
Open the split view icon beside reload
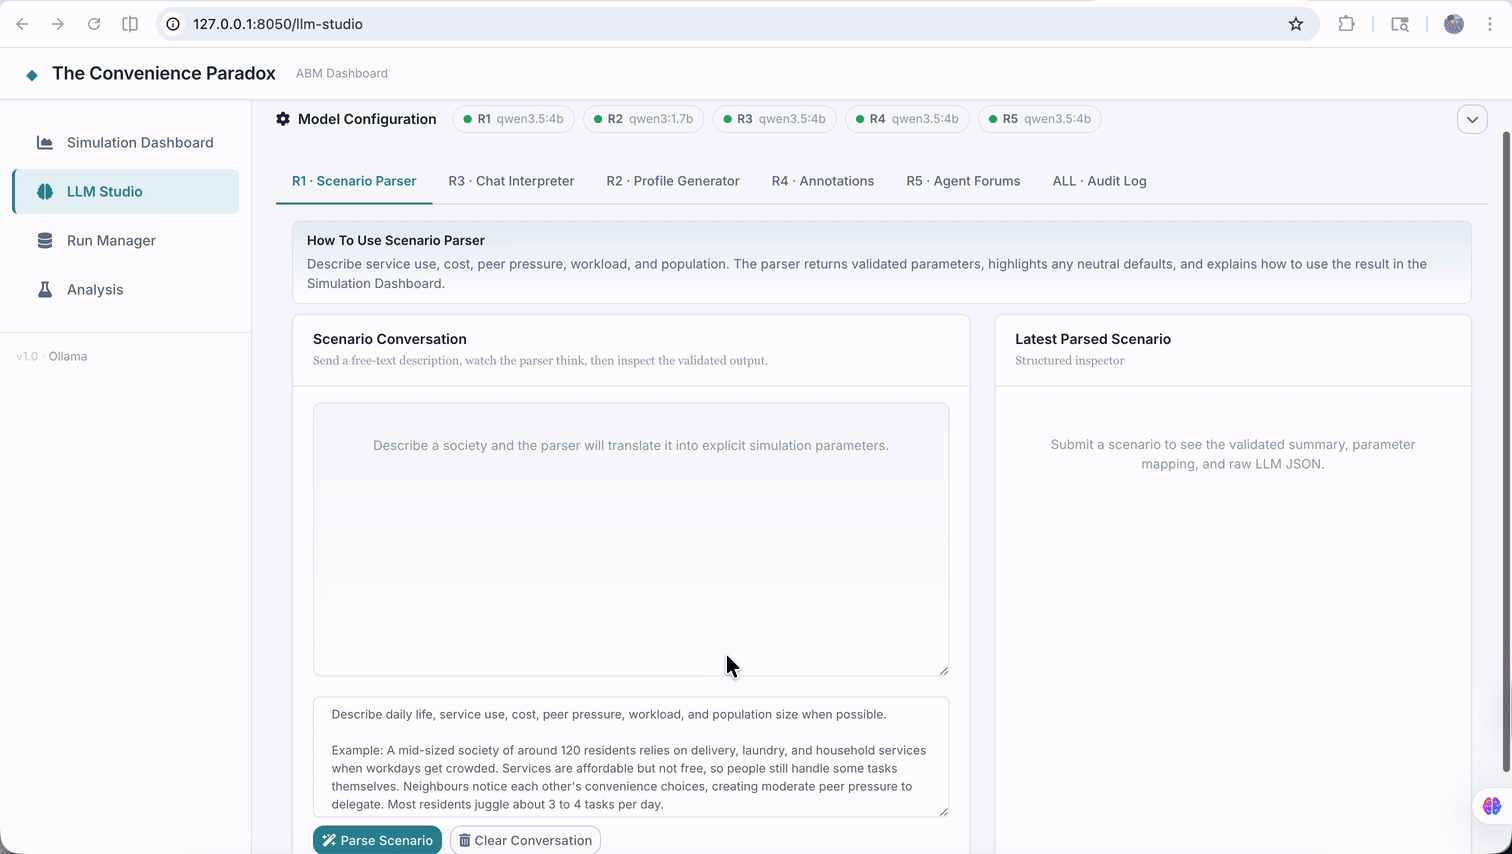(x=130, y=24)
